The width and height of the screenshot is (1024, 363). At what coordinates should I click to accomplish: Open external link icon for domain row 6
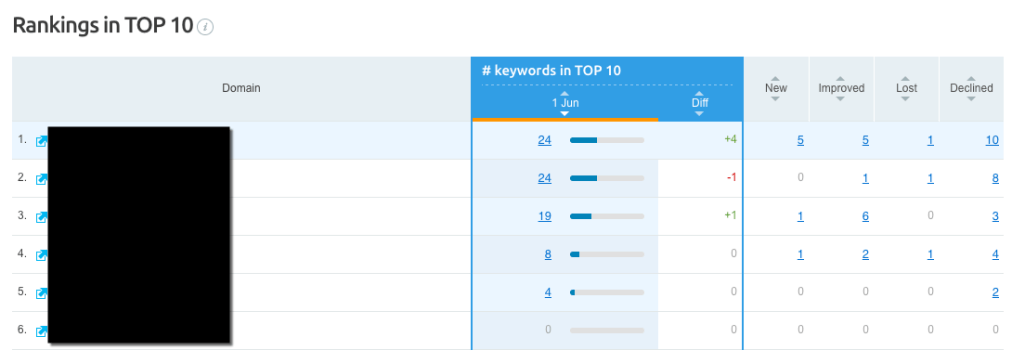41,331
